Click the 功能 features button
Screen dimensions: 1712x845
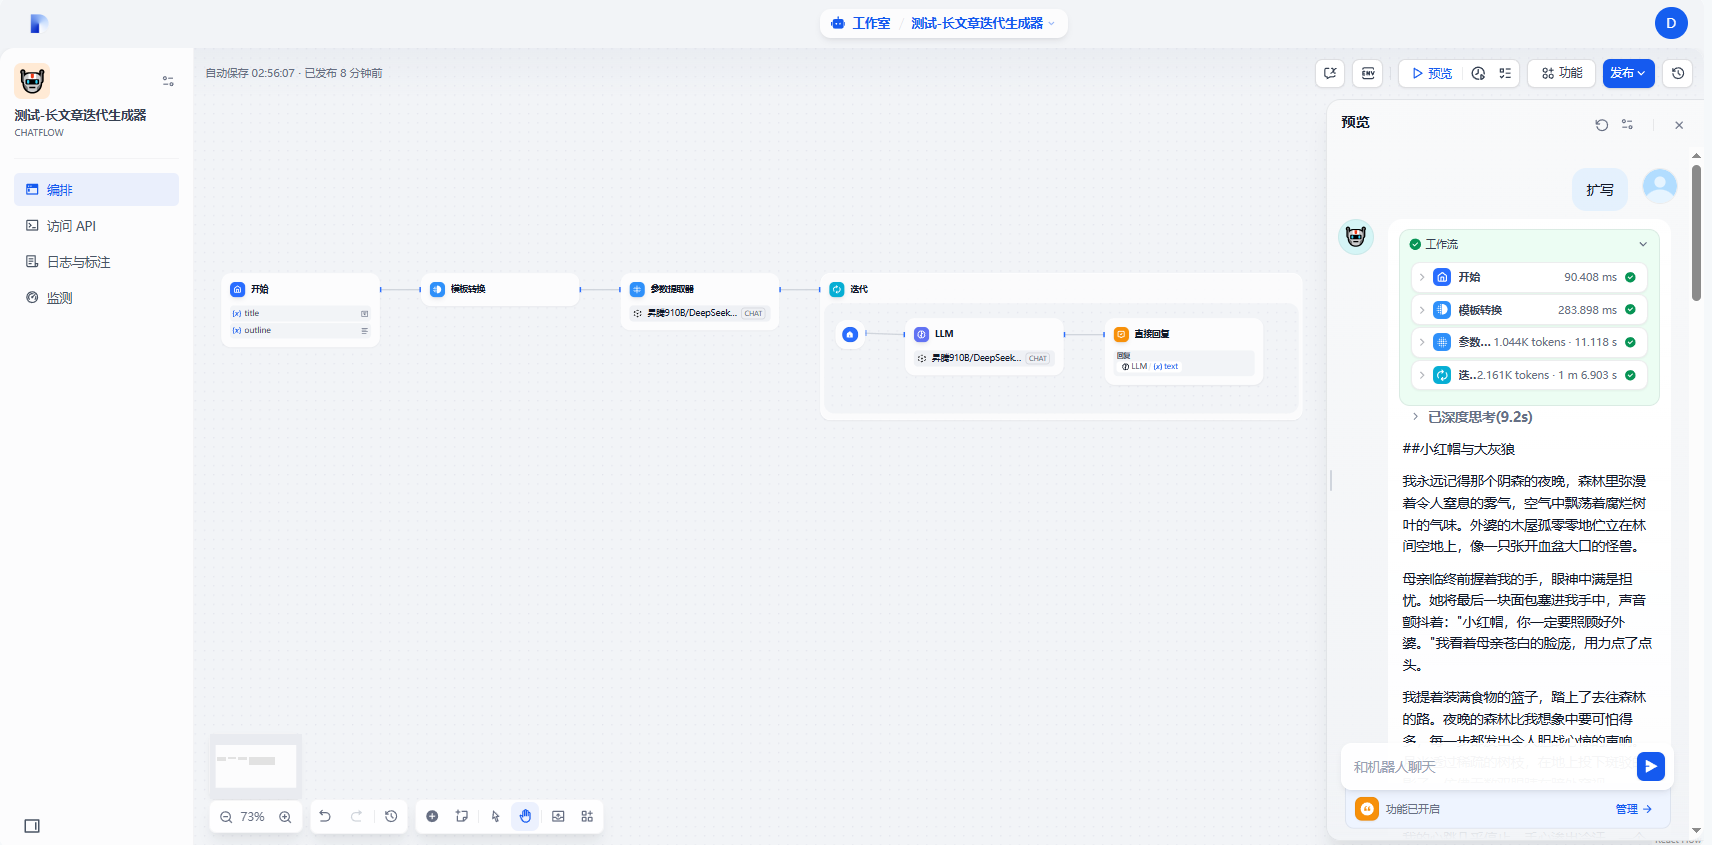point(1561,73)
